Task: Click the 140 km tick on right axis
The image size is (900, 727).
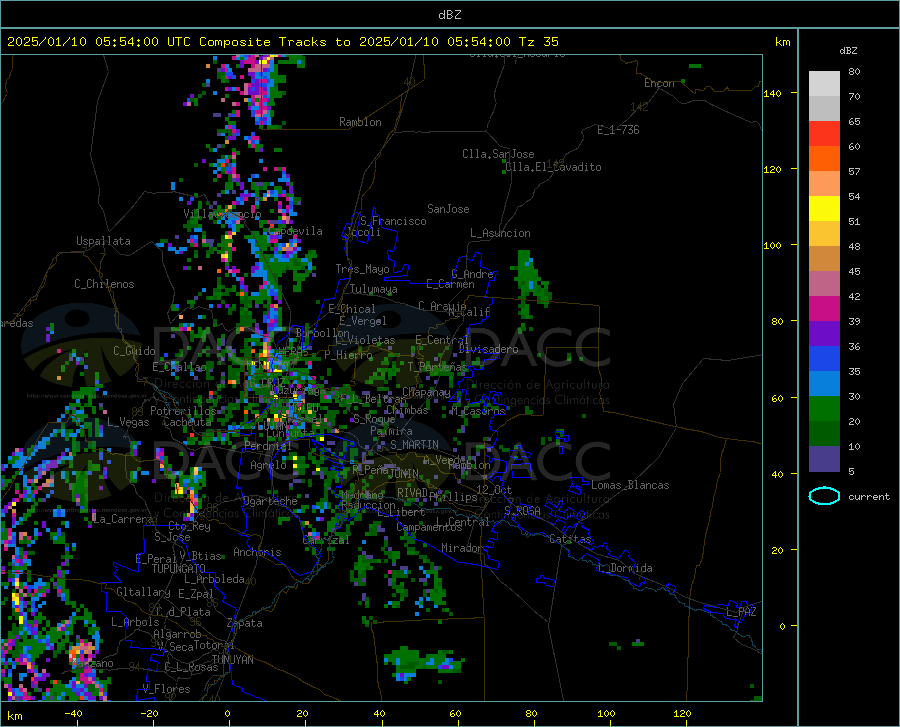Action: tap(772, 94)
